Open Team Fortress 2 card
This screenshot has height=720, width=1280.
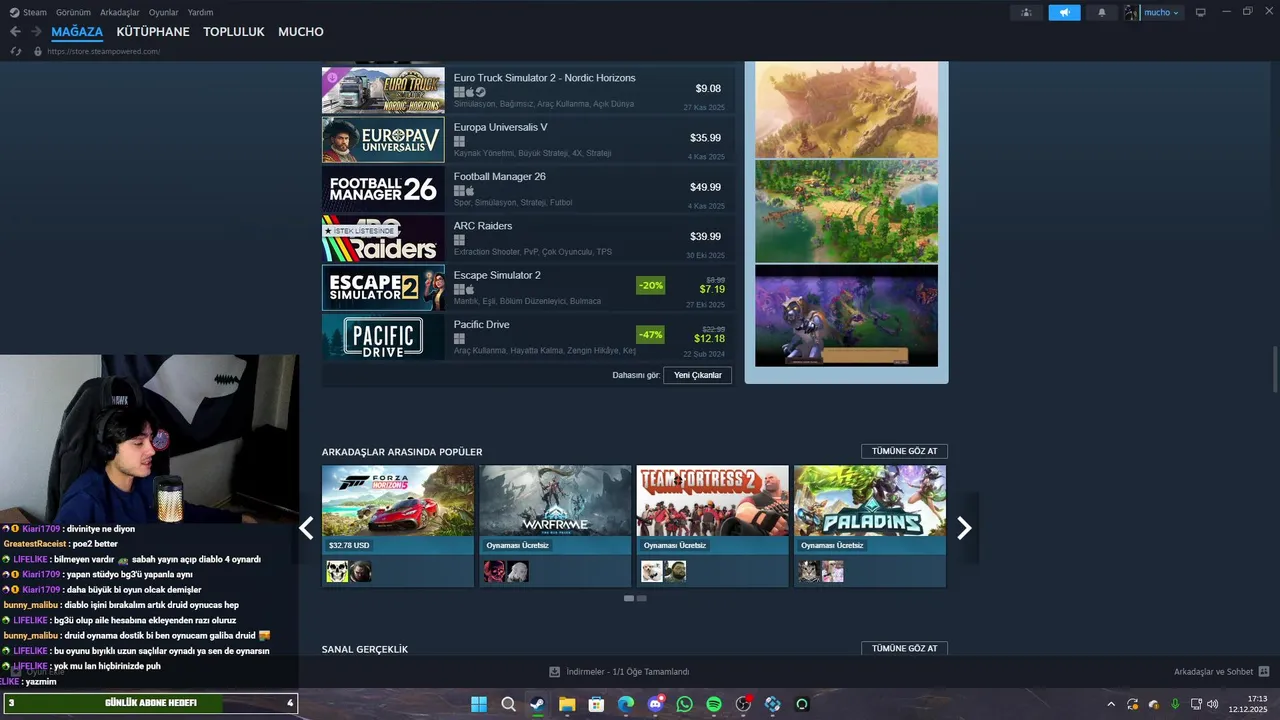point(713,526)
